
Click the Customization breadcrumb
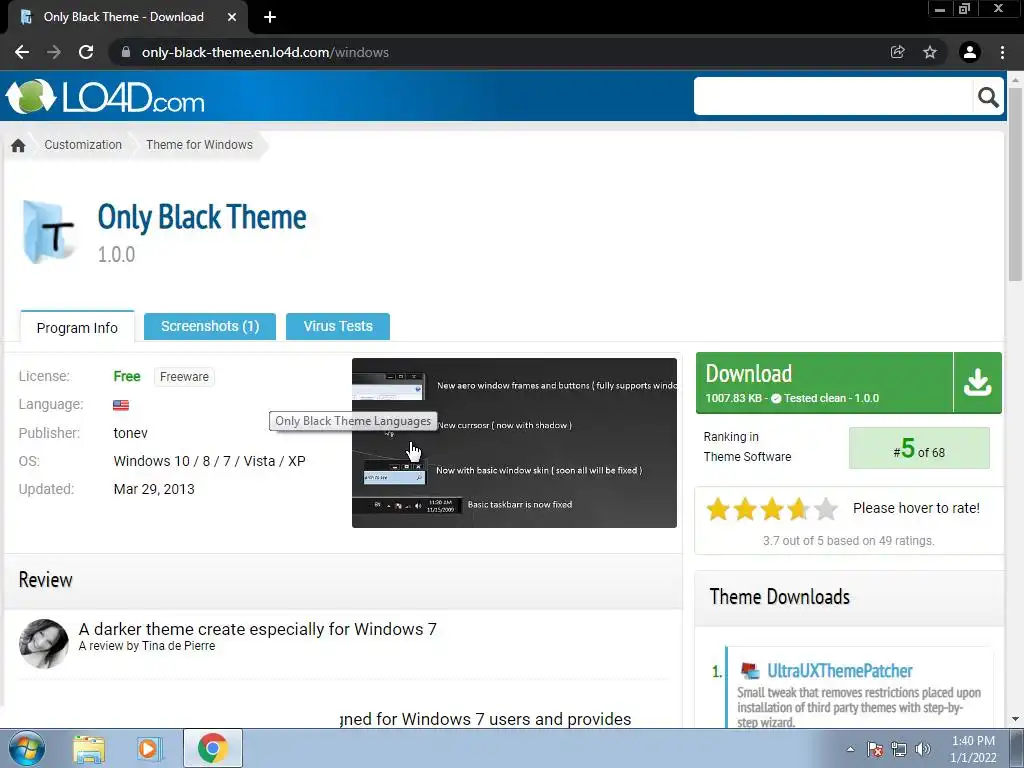(x=83, y=145)
